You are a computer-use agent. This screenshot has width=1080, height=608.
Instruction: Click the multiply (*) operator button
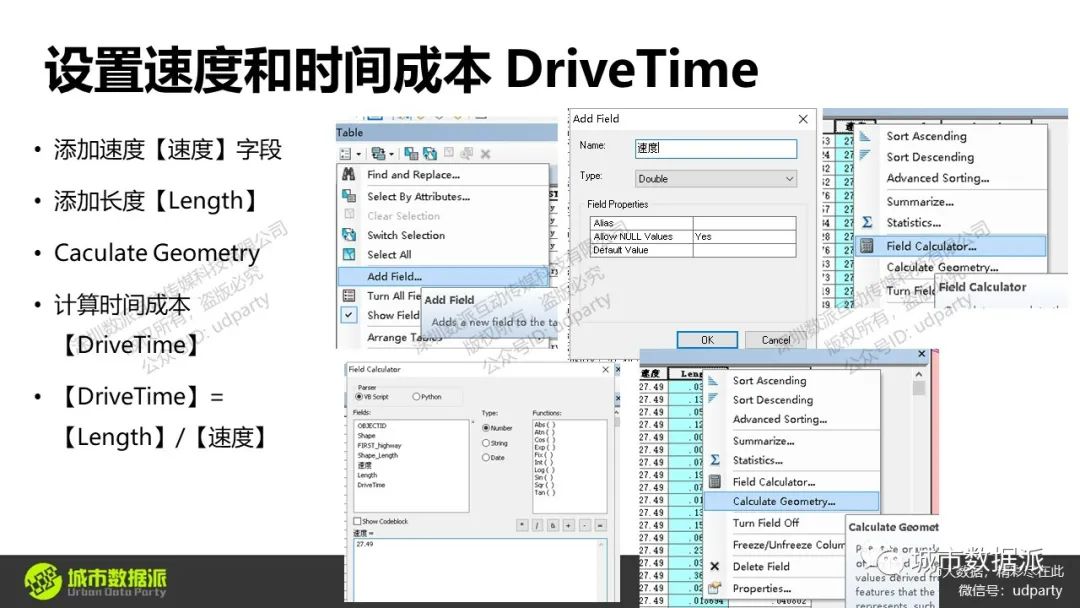(522, 525)
